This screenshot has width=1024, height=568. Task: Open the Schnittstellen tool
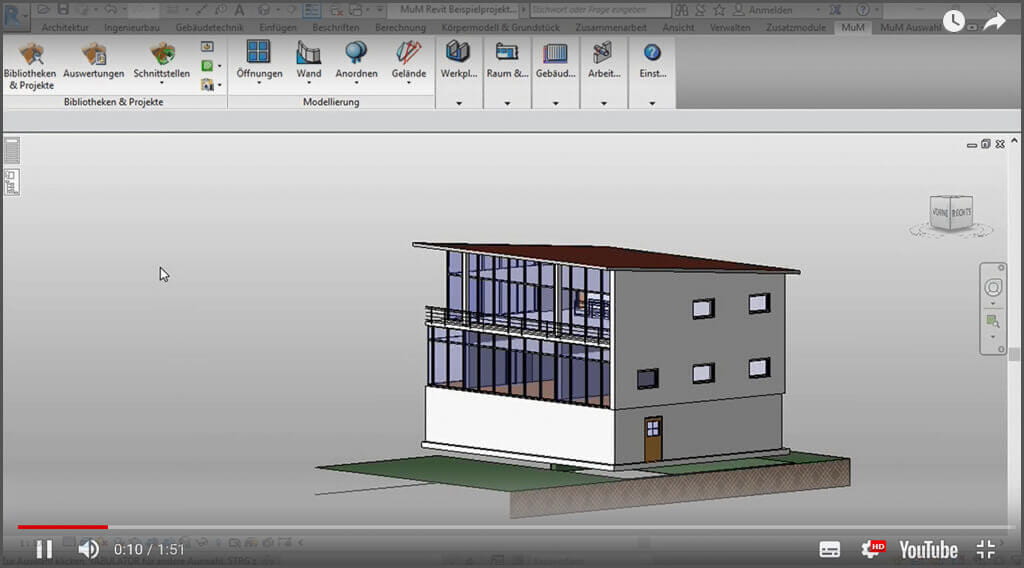[x=161, y=62]
